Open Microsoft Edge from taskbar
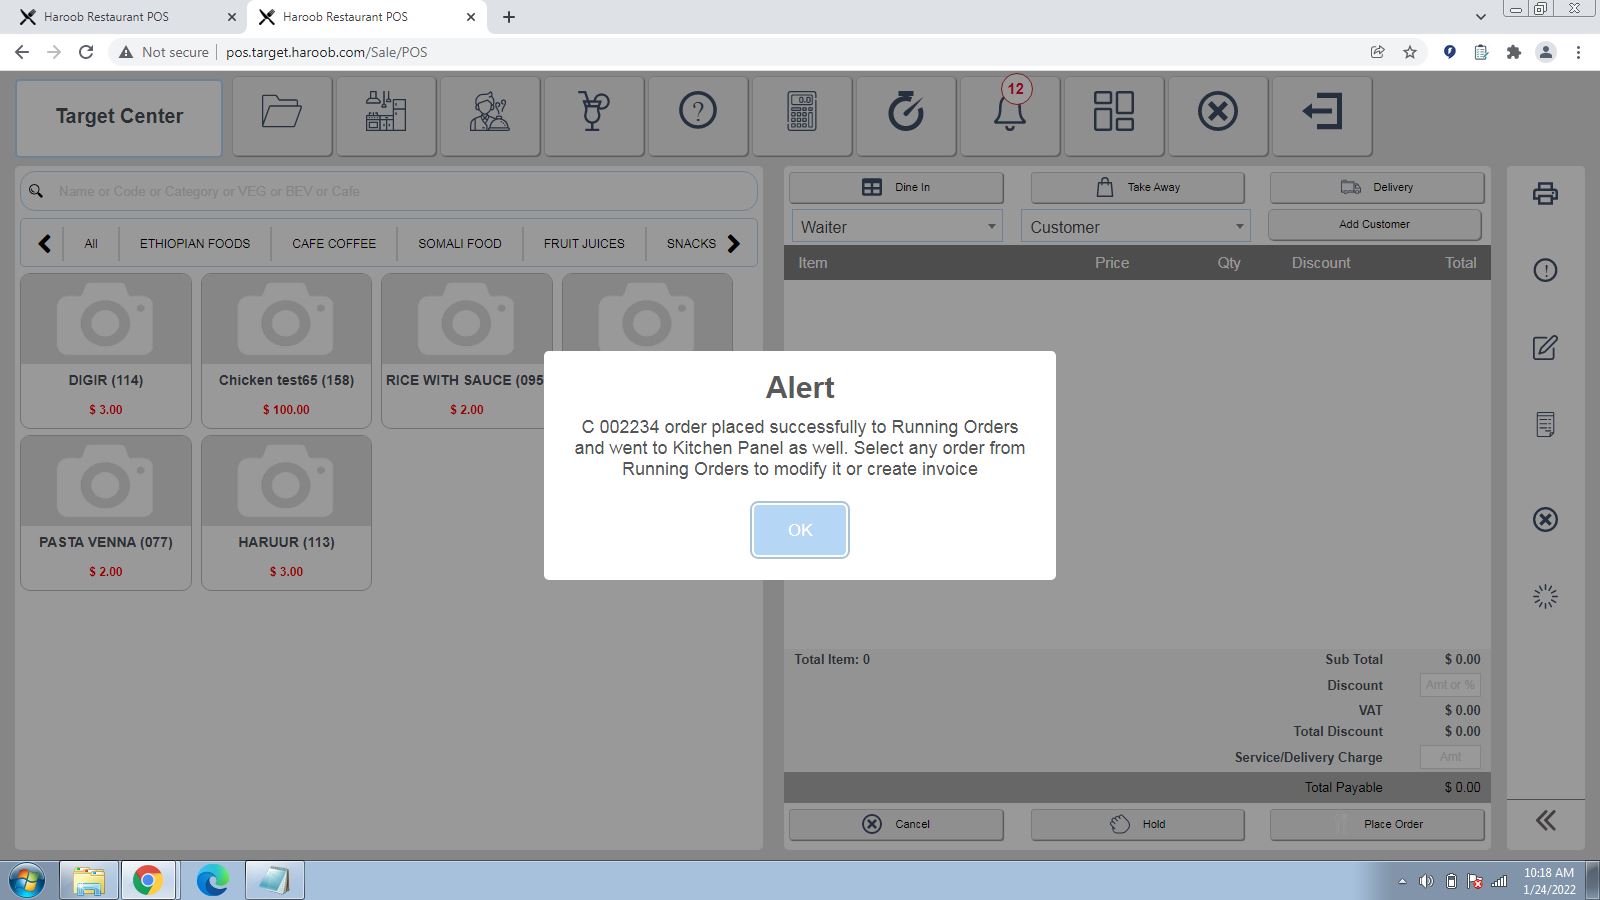Image resolution: width=1600 pixels, height=900 pixels. click(x=212, y=881)
